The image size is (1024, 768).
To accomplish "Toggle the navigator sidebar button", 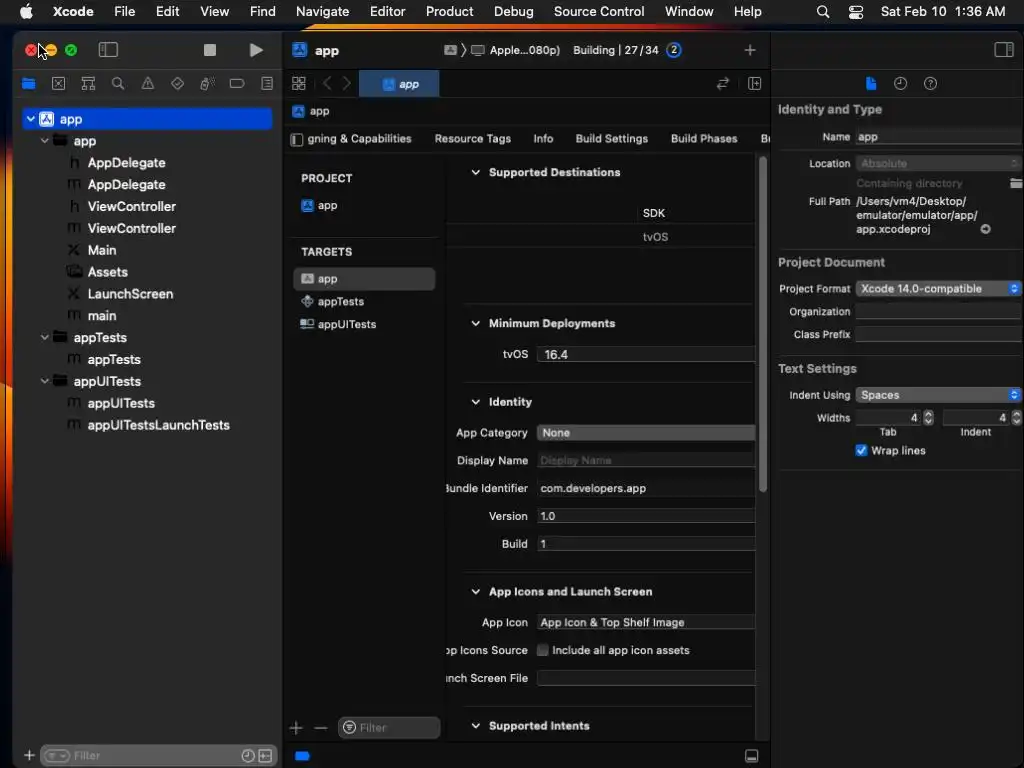I will [x=108, y=50].
